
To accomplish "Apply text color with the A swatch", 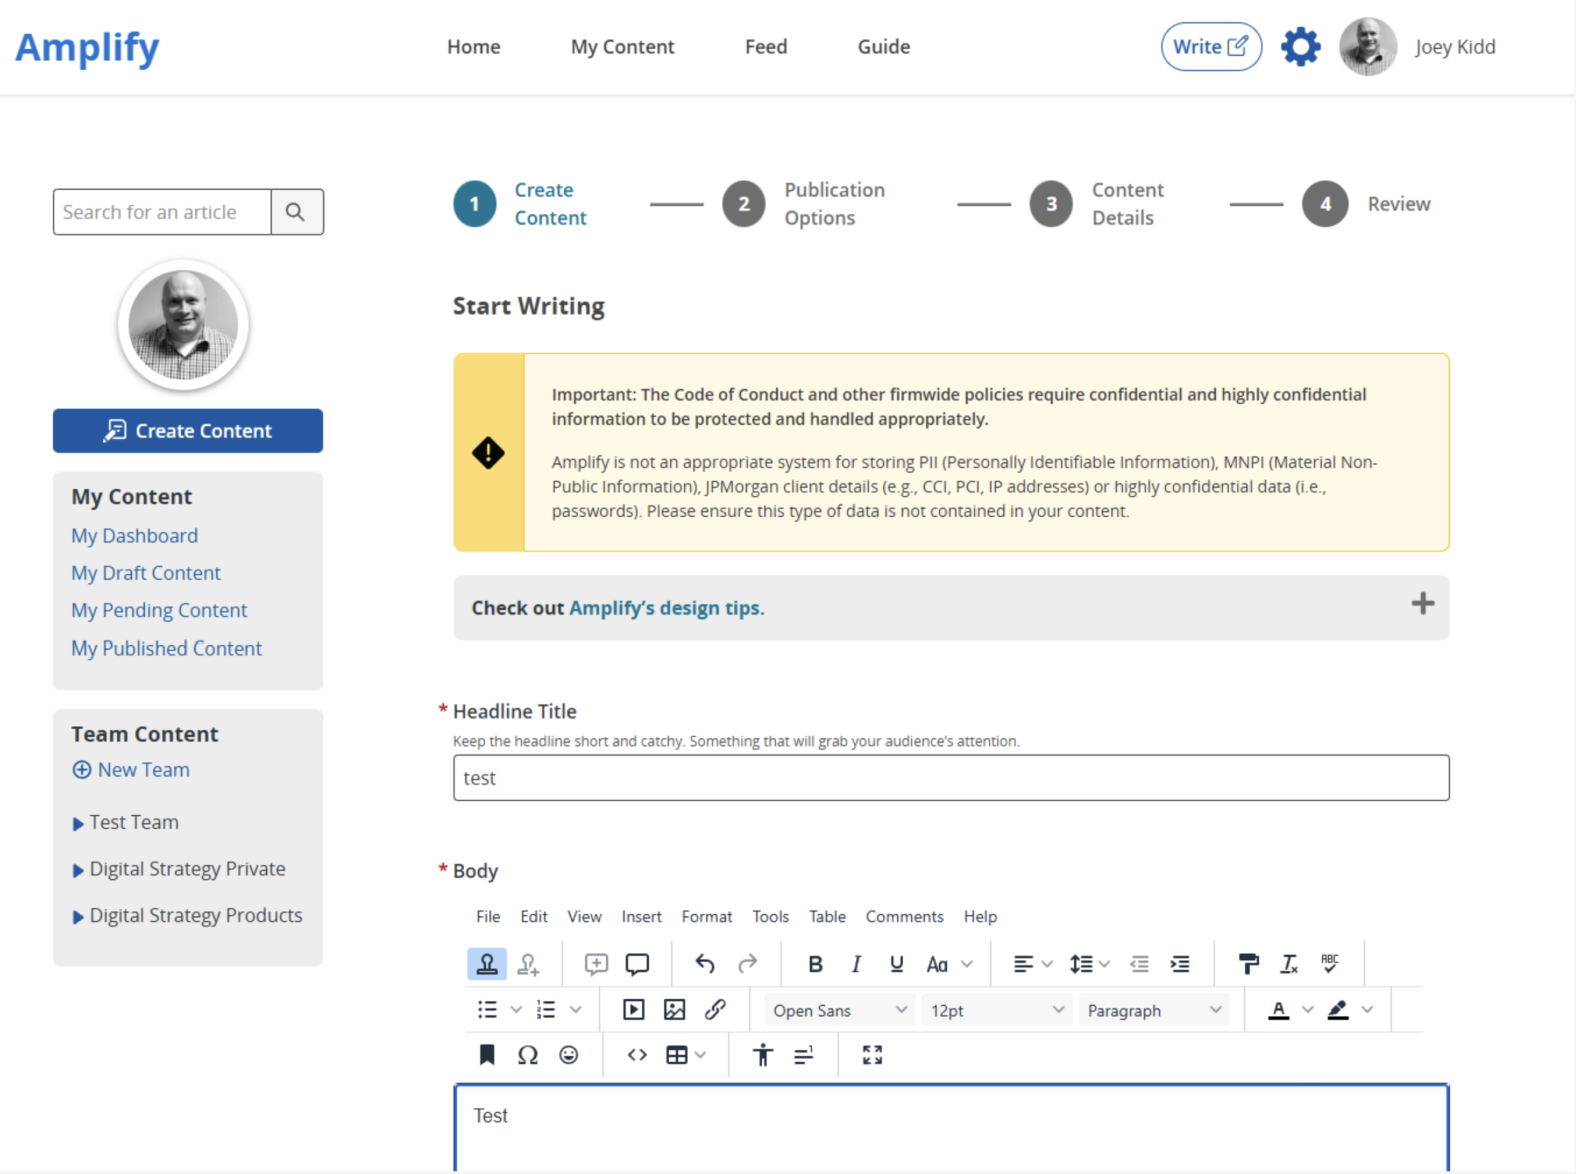I will click(x=1278, y=1010).
